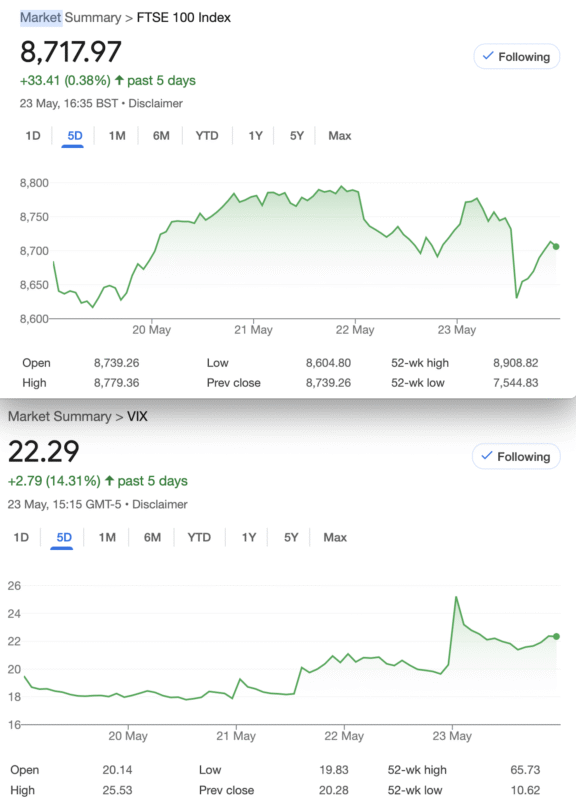Switch VIX chart to 1M
This screenshot has height=800, width=576.
(107, 537)
